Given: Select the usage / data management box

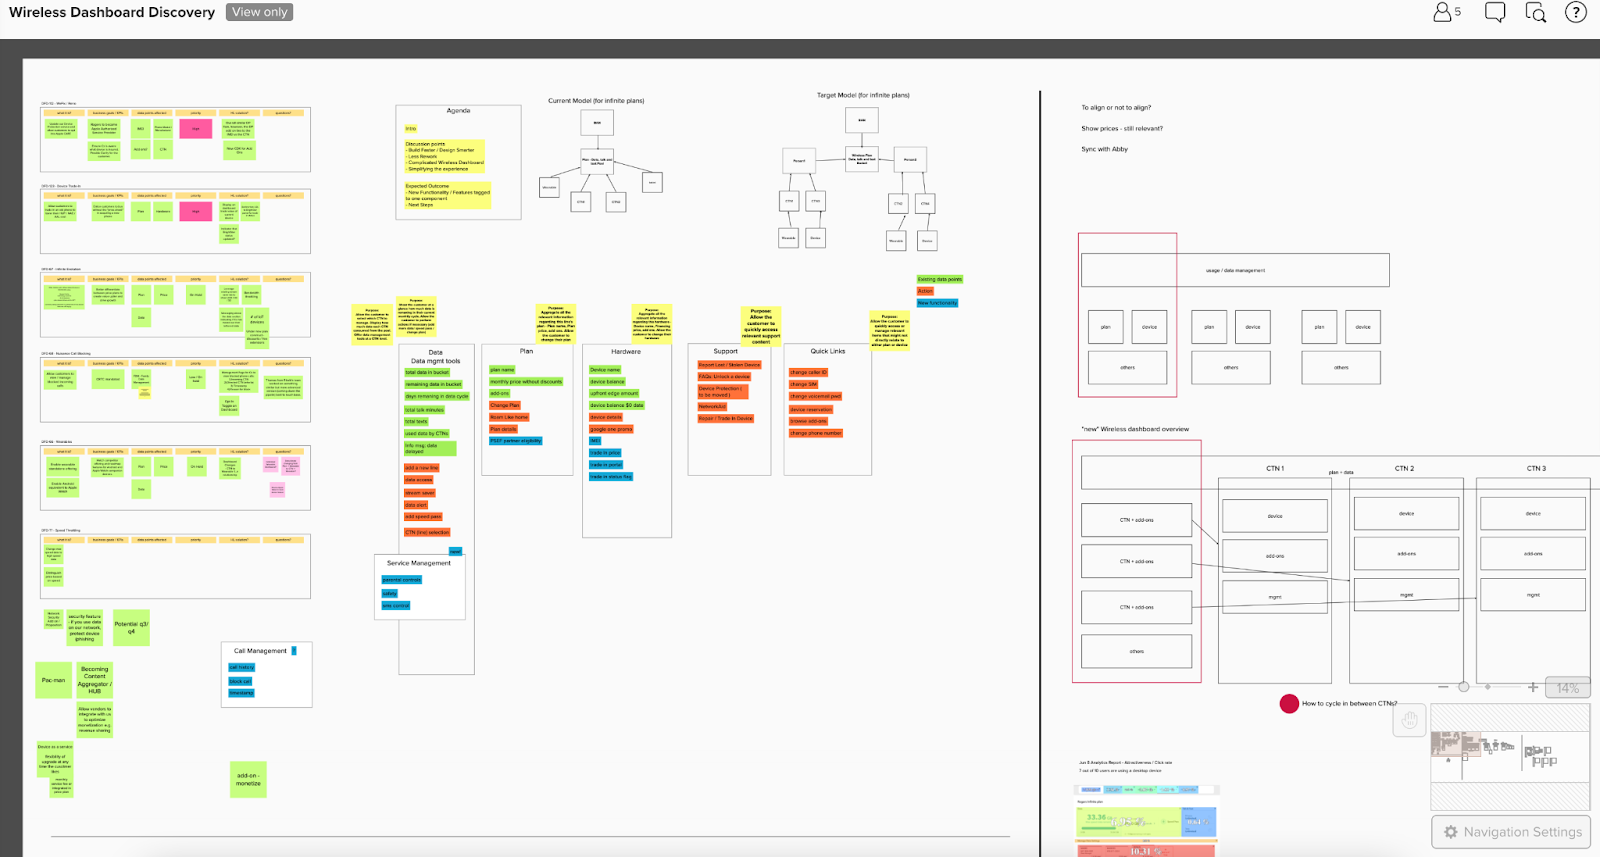Looking at the screenshot, I should tap(1234, 270).
